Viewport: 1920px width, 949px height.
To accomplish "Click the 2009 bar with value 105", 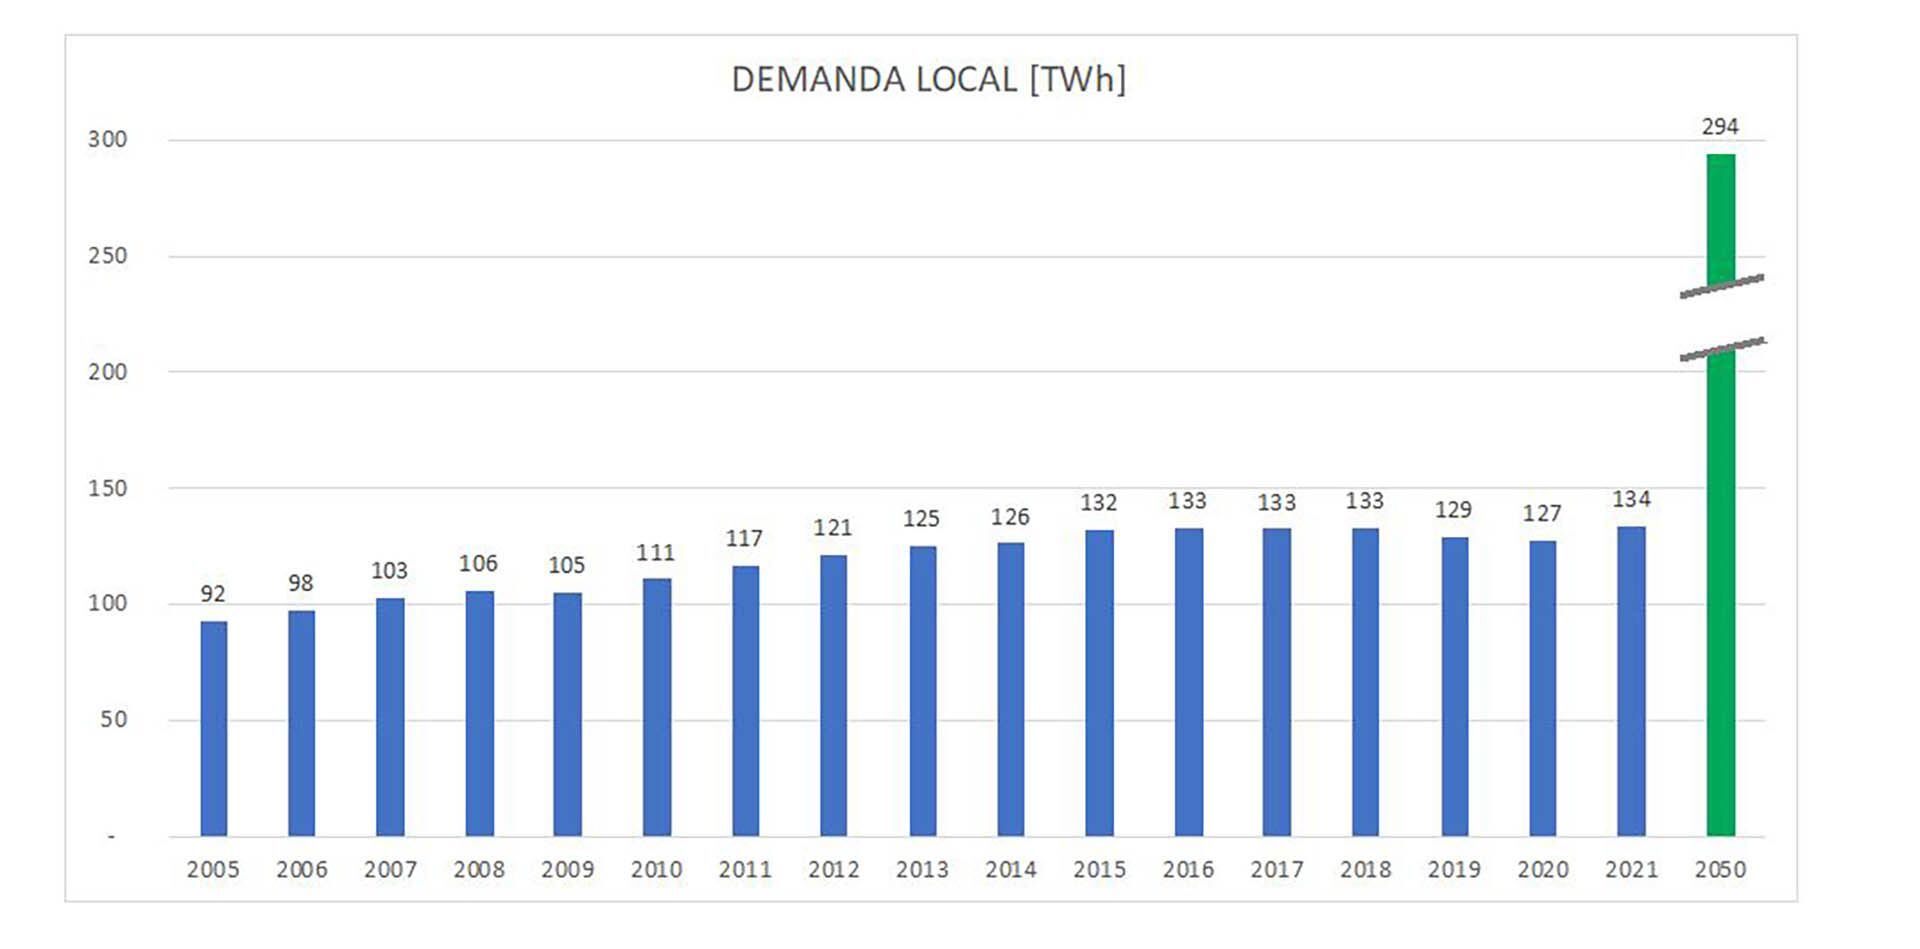I will (567, 714).
